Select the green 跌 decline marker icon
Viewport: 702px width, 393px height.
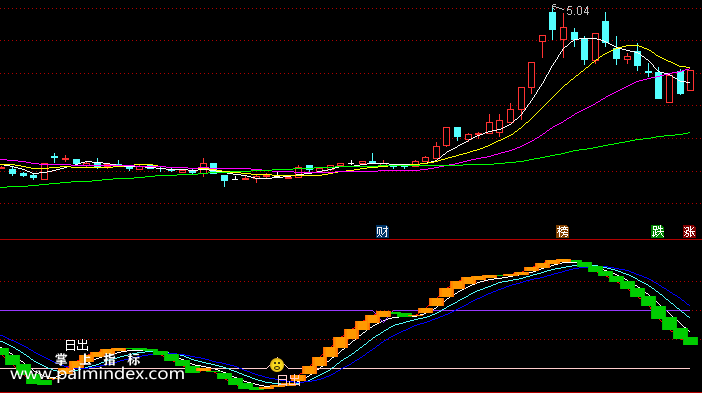(658, 231)
